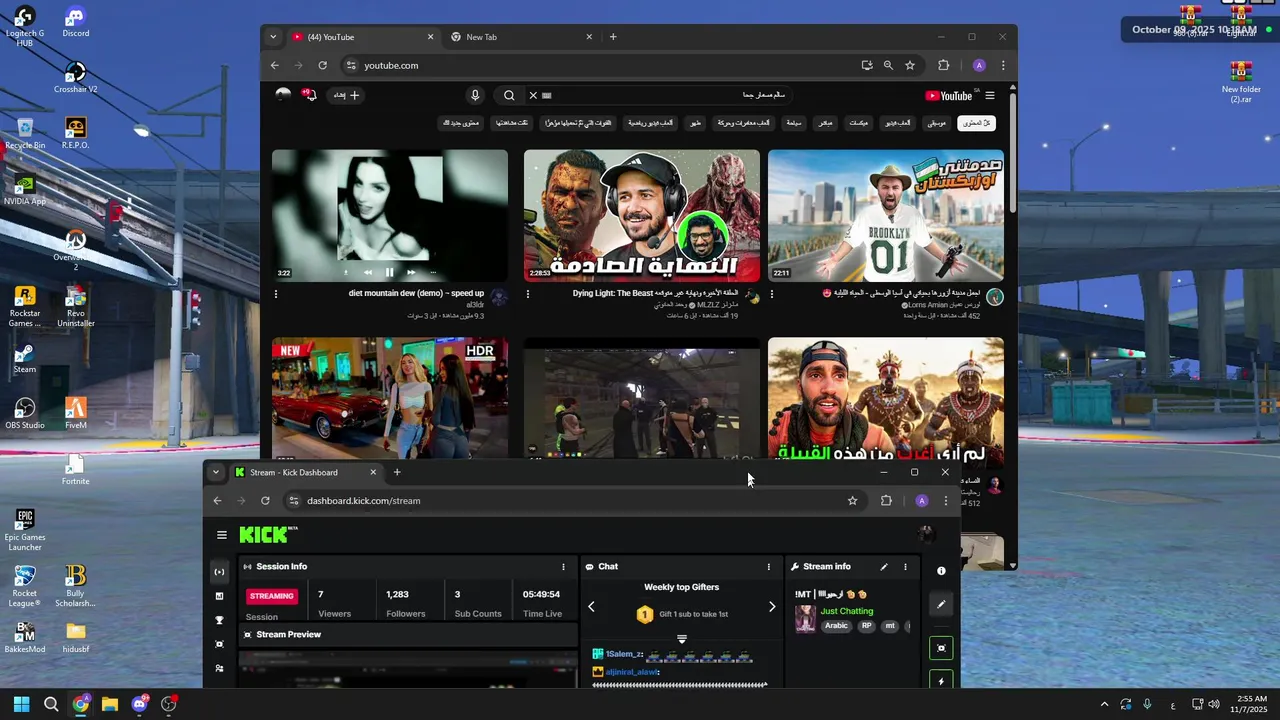Open the diet mountain dew video title
Viewport: 1280px width, 720px height.
click(416, 294)
